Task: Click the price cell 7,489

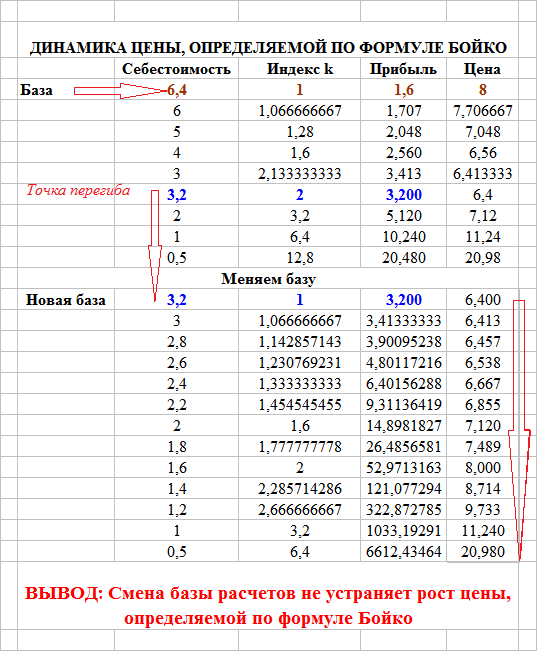Action: [482, 446]
